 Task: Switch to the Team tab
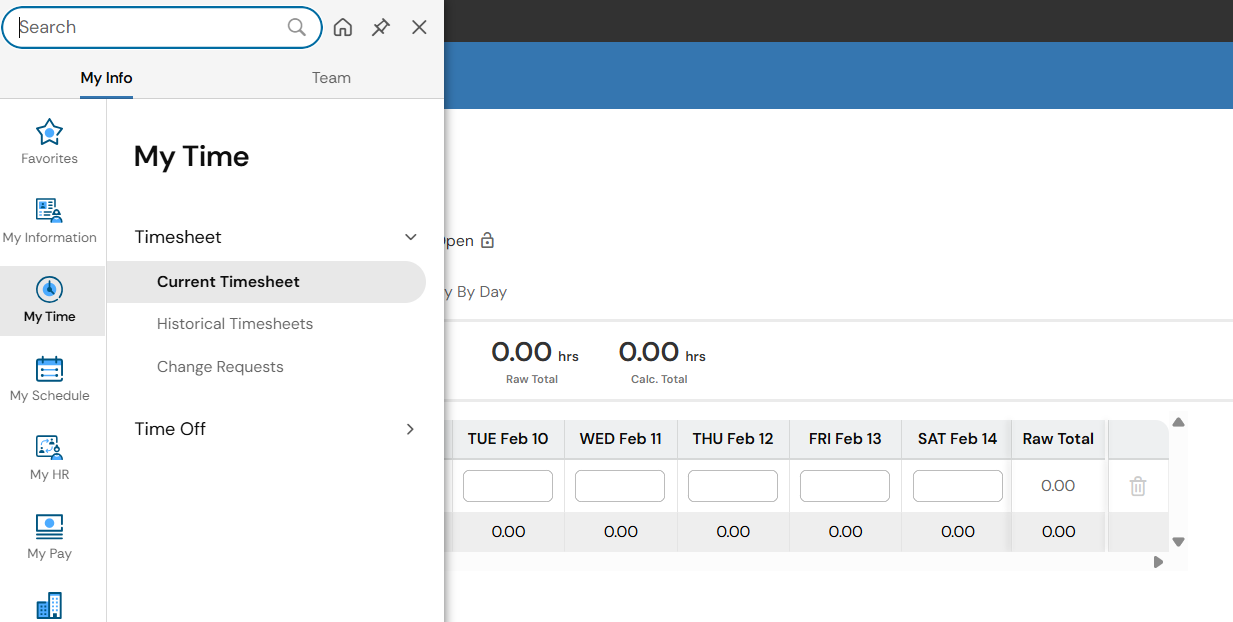point(331,78)
